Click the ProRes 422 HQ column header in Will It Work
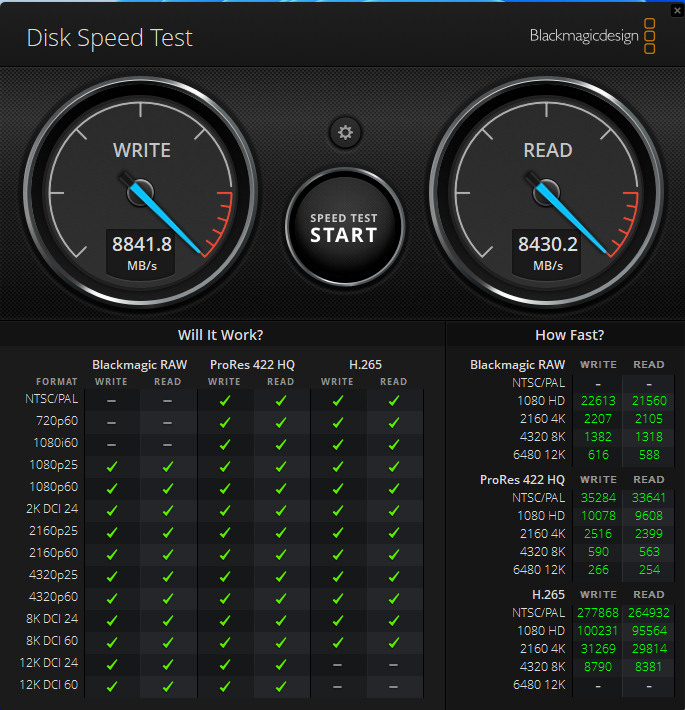Viewport: 685px width, 710px height. 252,365
